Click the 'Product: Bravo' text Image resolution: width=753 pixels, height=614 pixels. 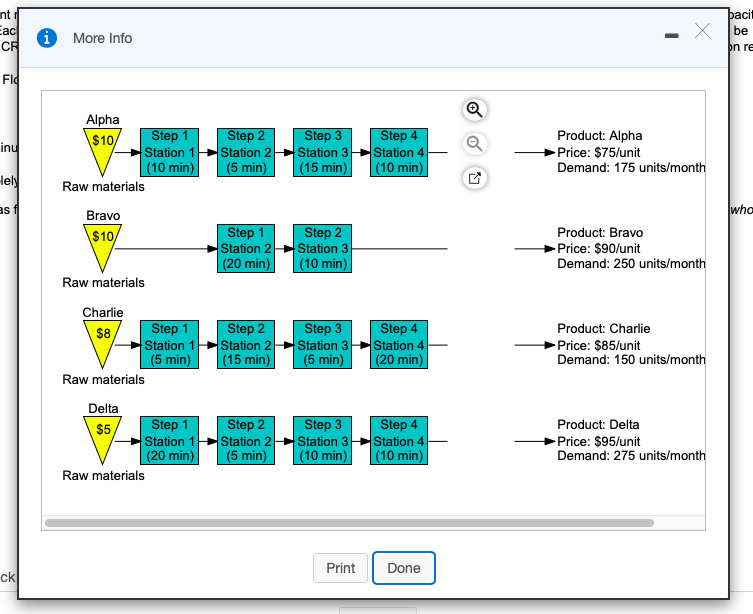(600, 233)
